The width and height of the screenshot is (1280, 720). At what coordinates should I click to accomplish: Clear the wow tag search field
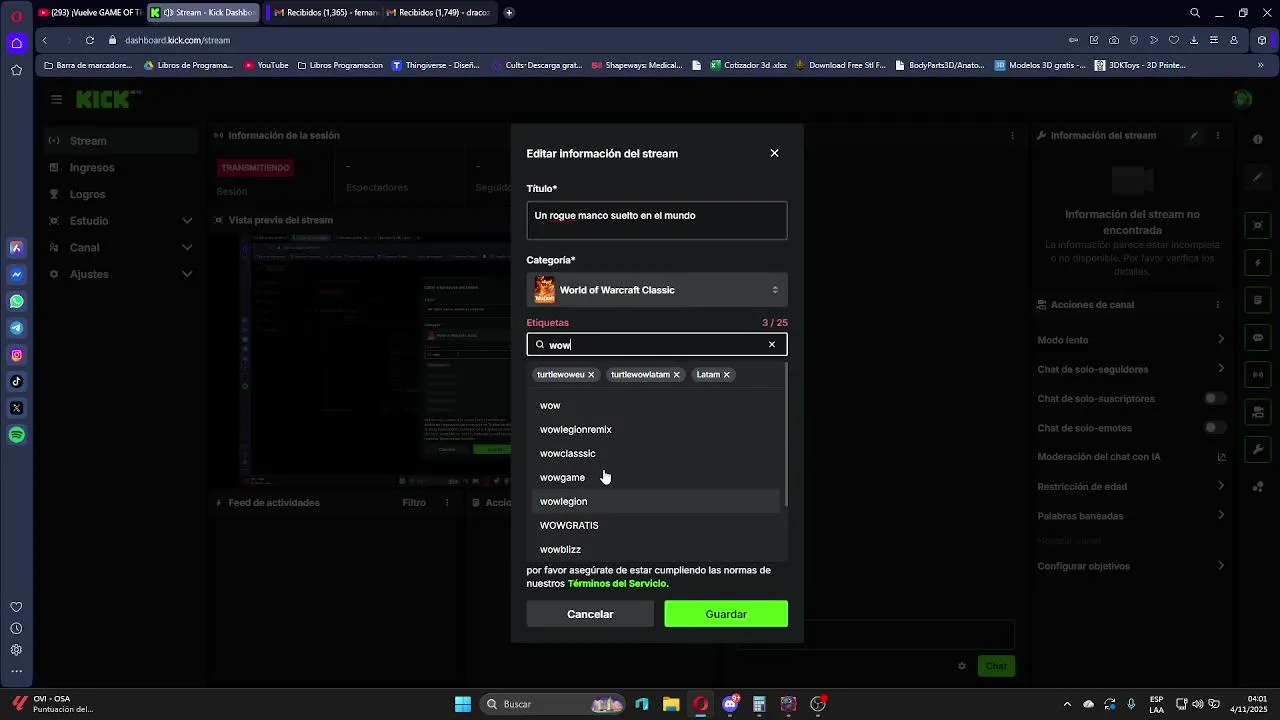coord(771,345)
